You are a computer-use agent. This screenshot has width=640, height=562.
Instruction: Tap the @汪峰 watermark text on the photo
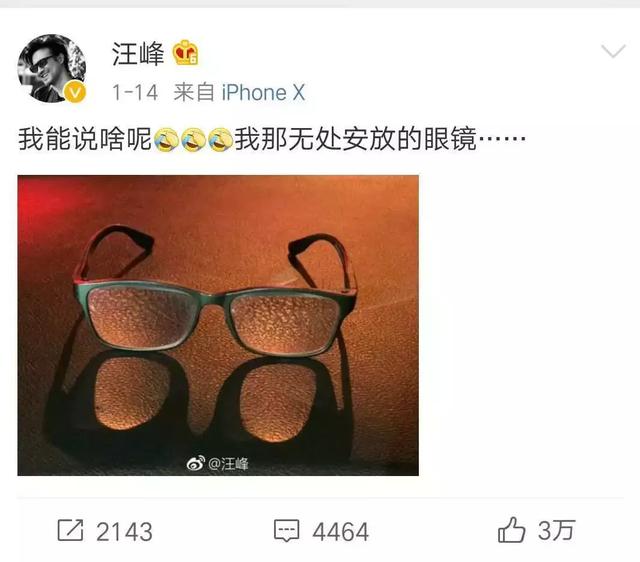(228, 464)
